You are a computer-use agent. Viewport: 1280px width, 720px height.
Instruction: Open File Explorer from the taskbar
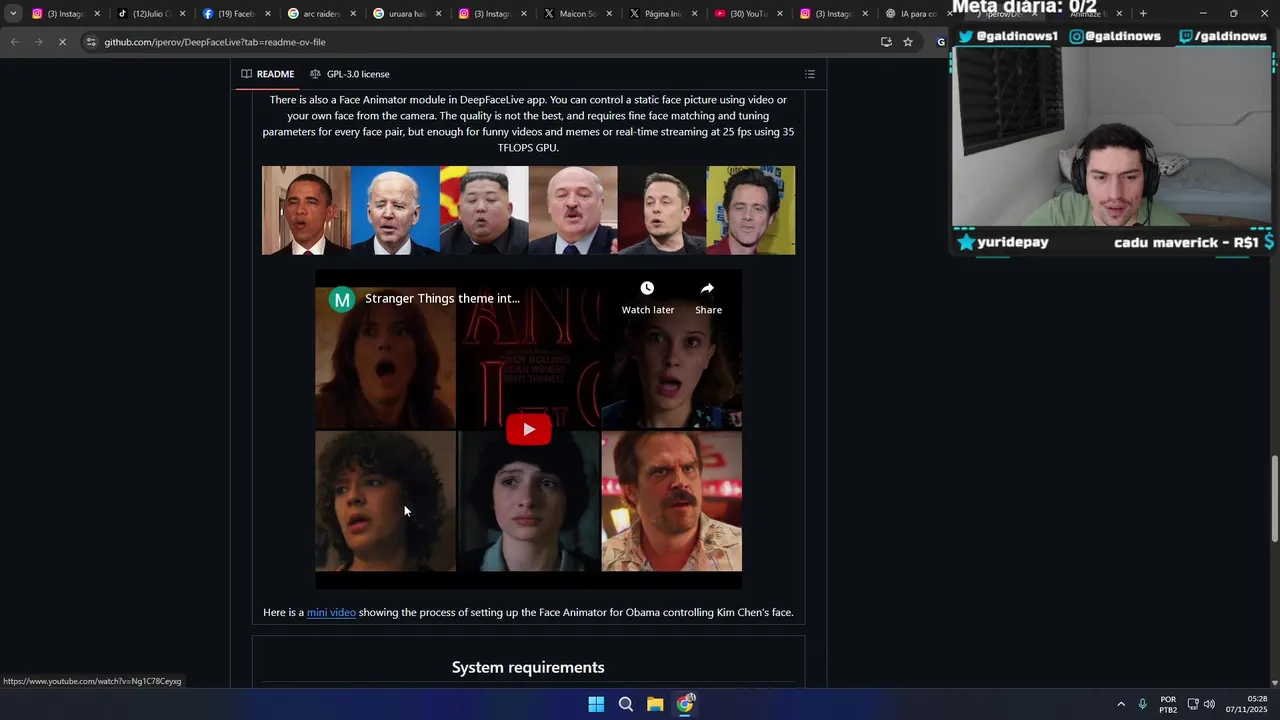point(655,704)
